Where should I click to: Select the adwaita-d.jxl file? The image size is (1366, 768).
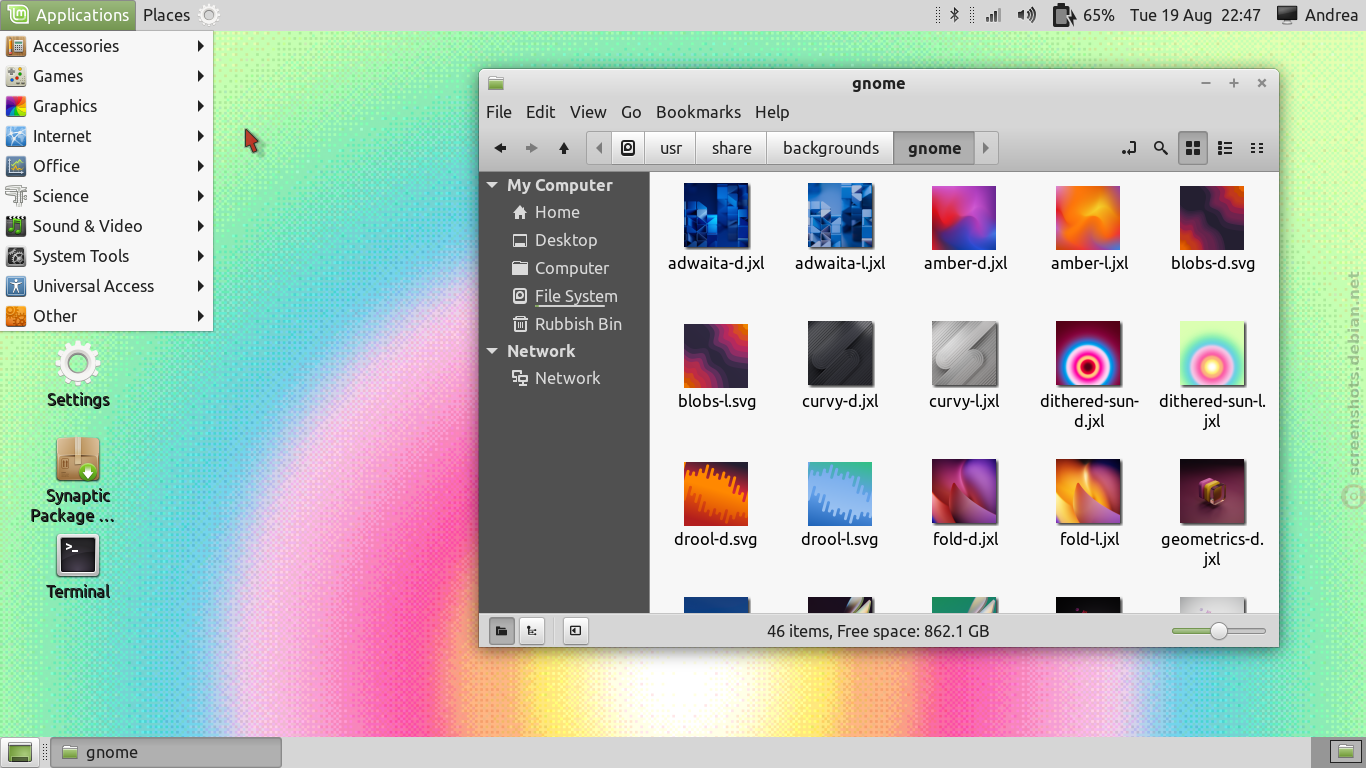click(716, 227)
